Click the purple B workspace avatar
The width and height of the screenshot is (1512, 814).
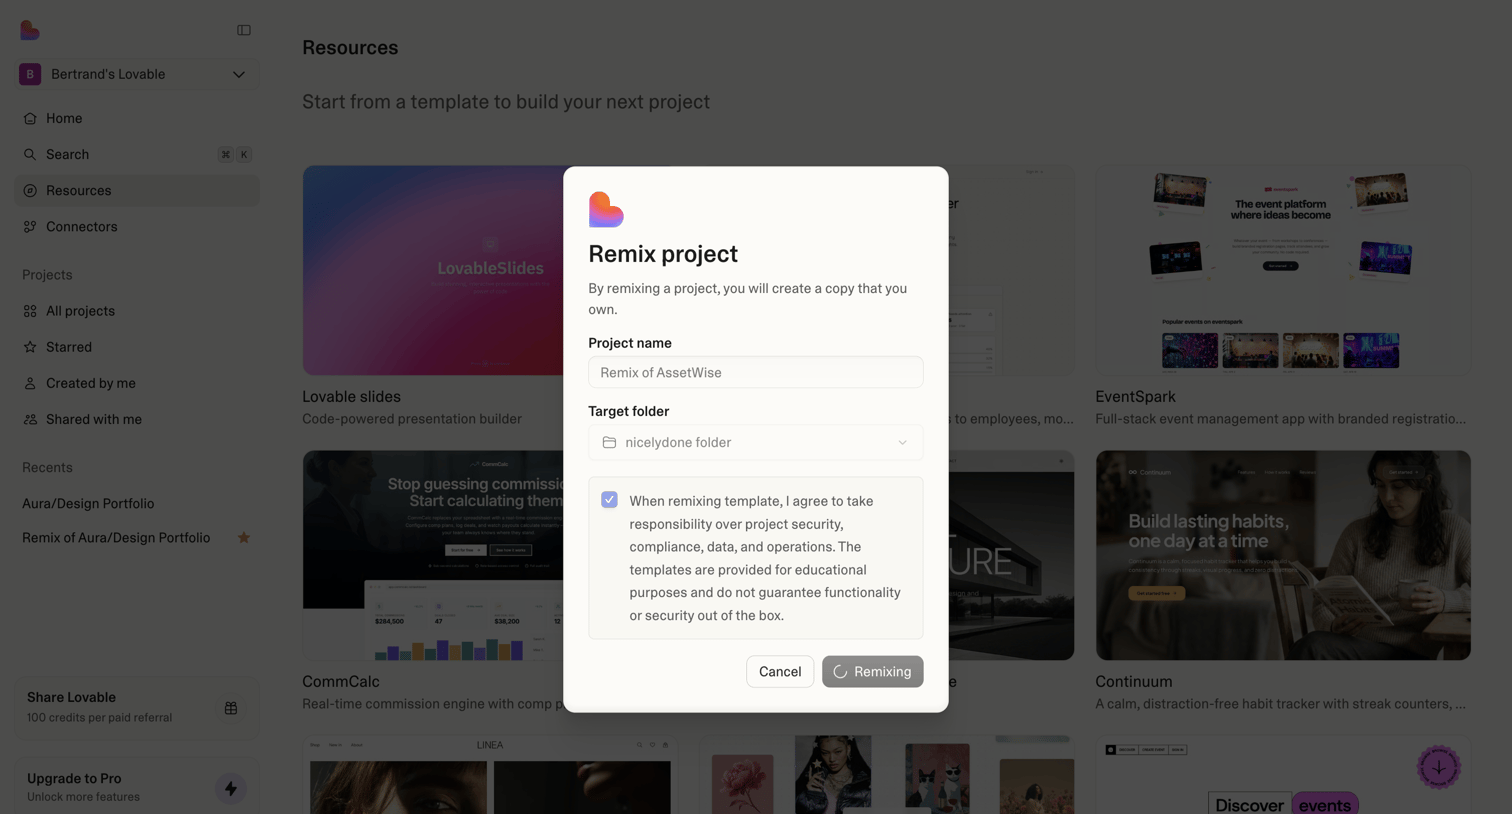(30, 74)
